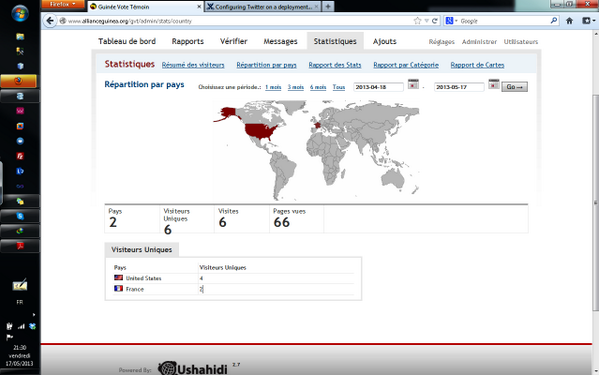Screen dimensions: 599x375
Task: Click the France row text
Action: pyautogui.click(x=134, y=289)
